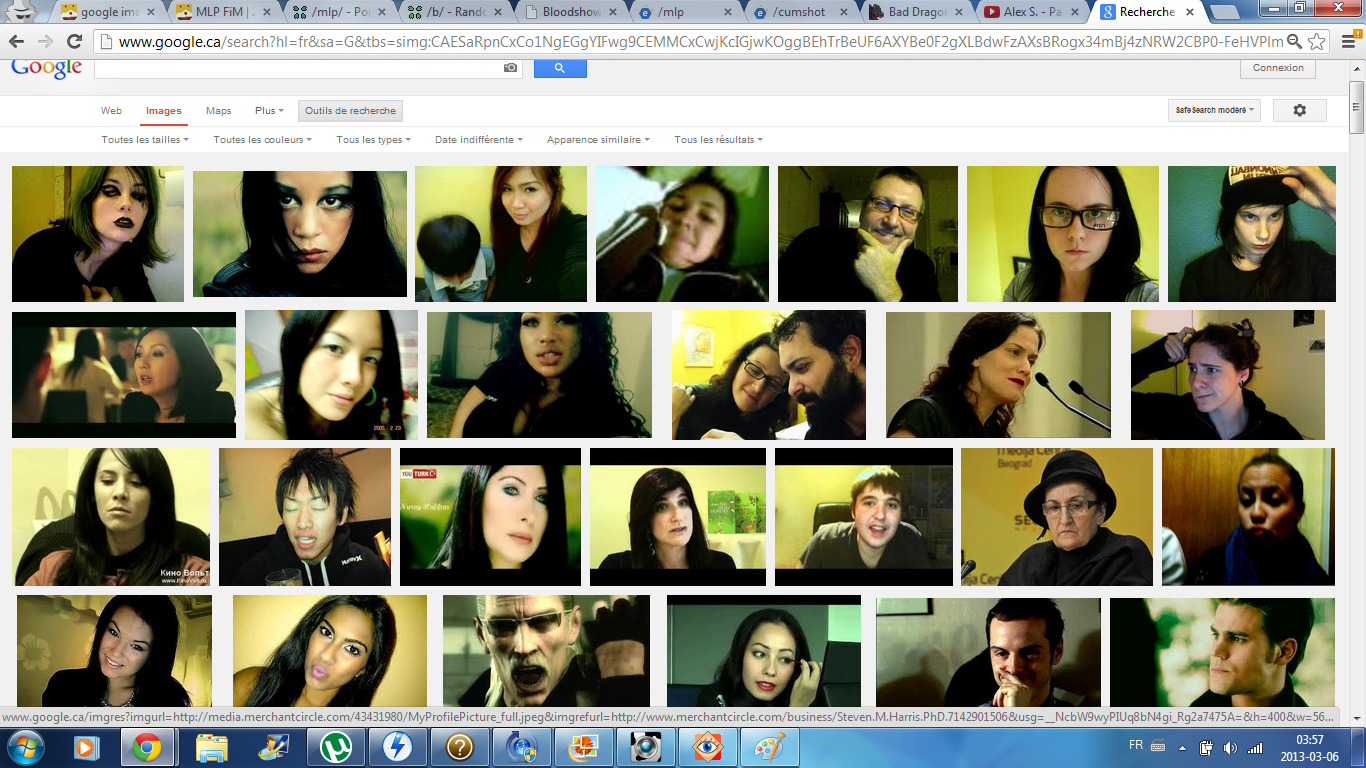This screenshot has width=1366, height=768.
Task: Open the Chrome hamburger menu
Action: point(1346,42)
